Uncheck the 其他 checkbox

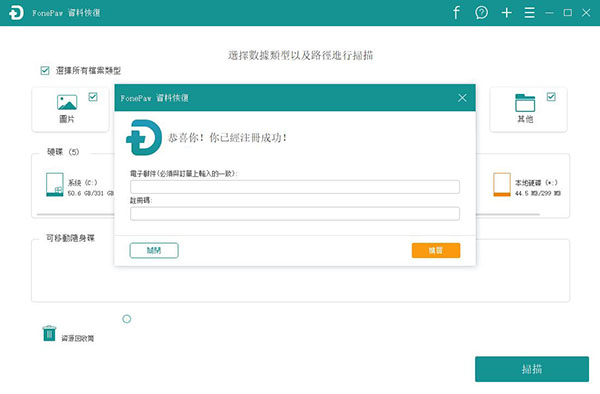coord(551,97)
